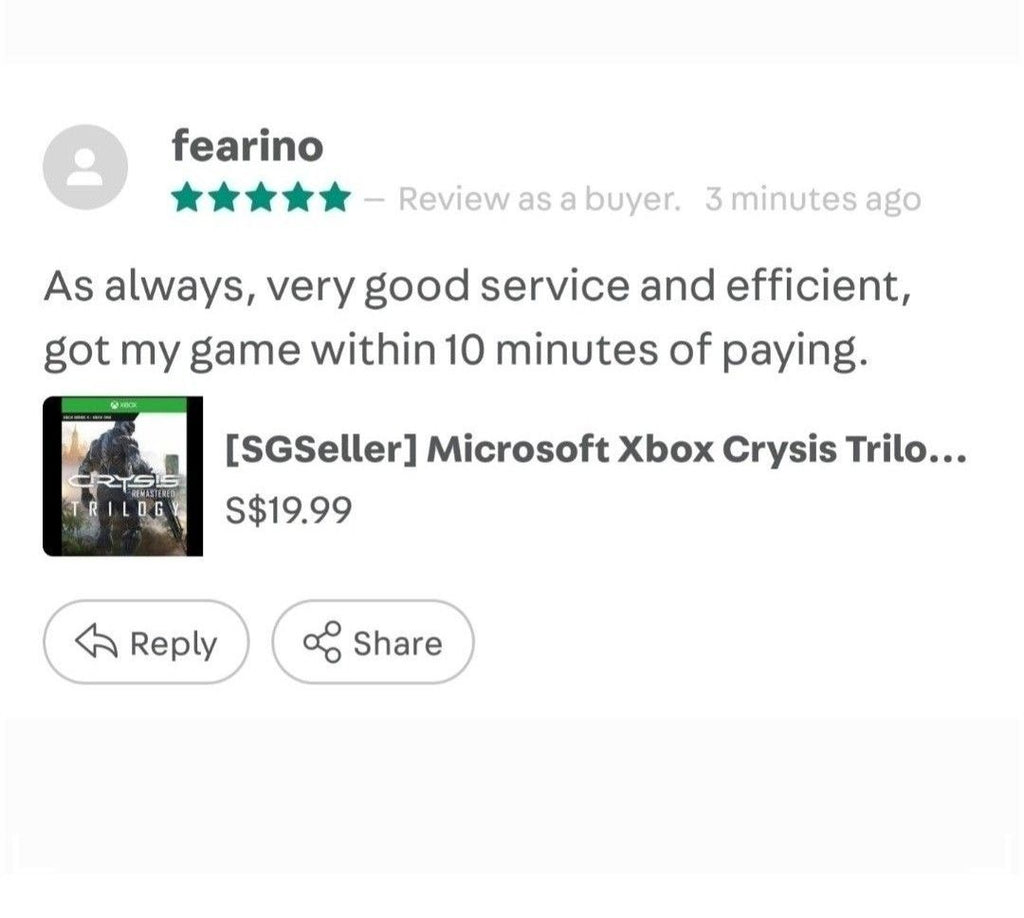Click the '3 minutes ago' timestamp
The height and width of the screenshot is (918, 1024).
point(813,199)
